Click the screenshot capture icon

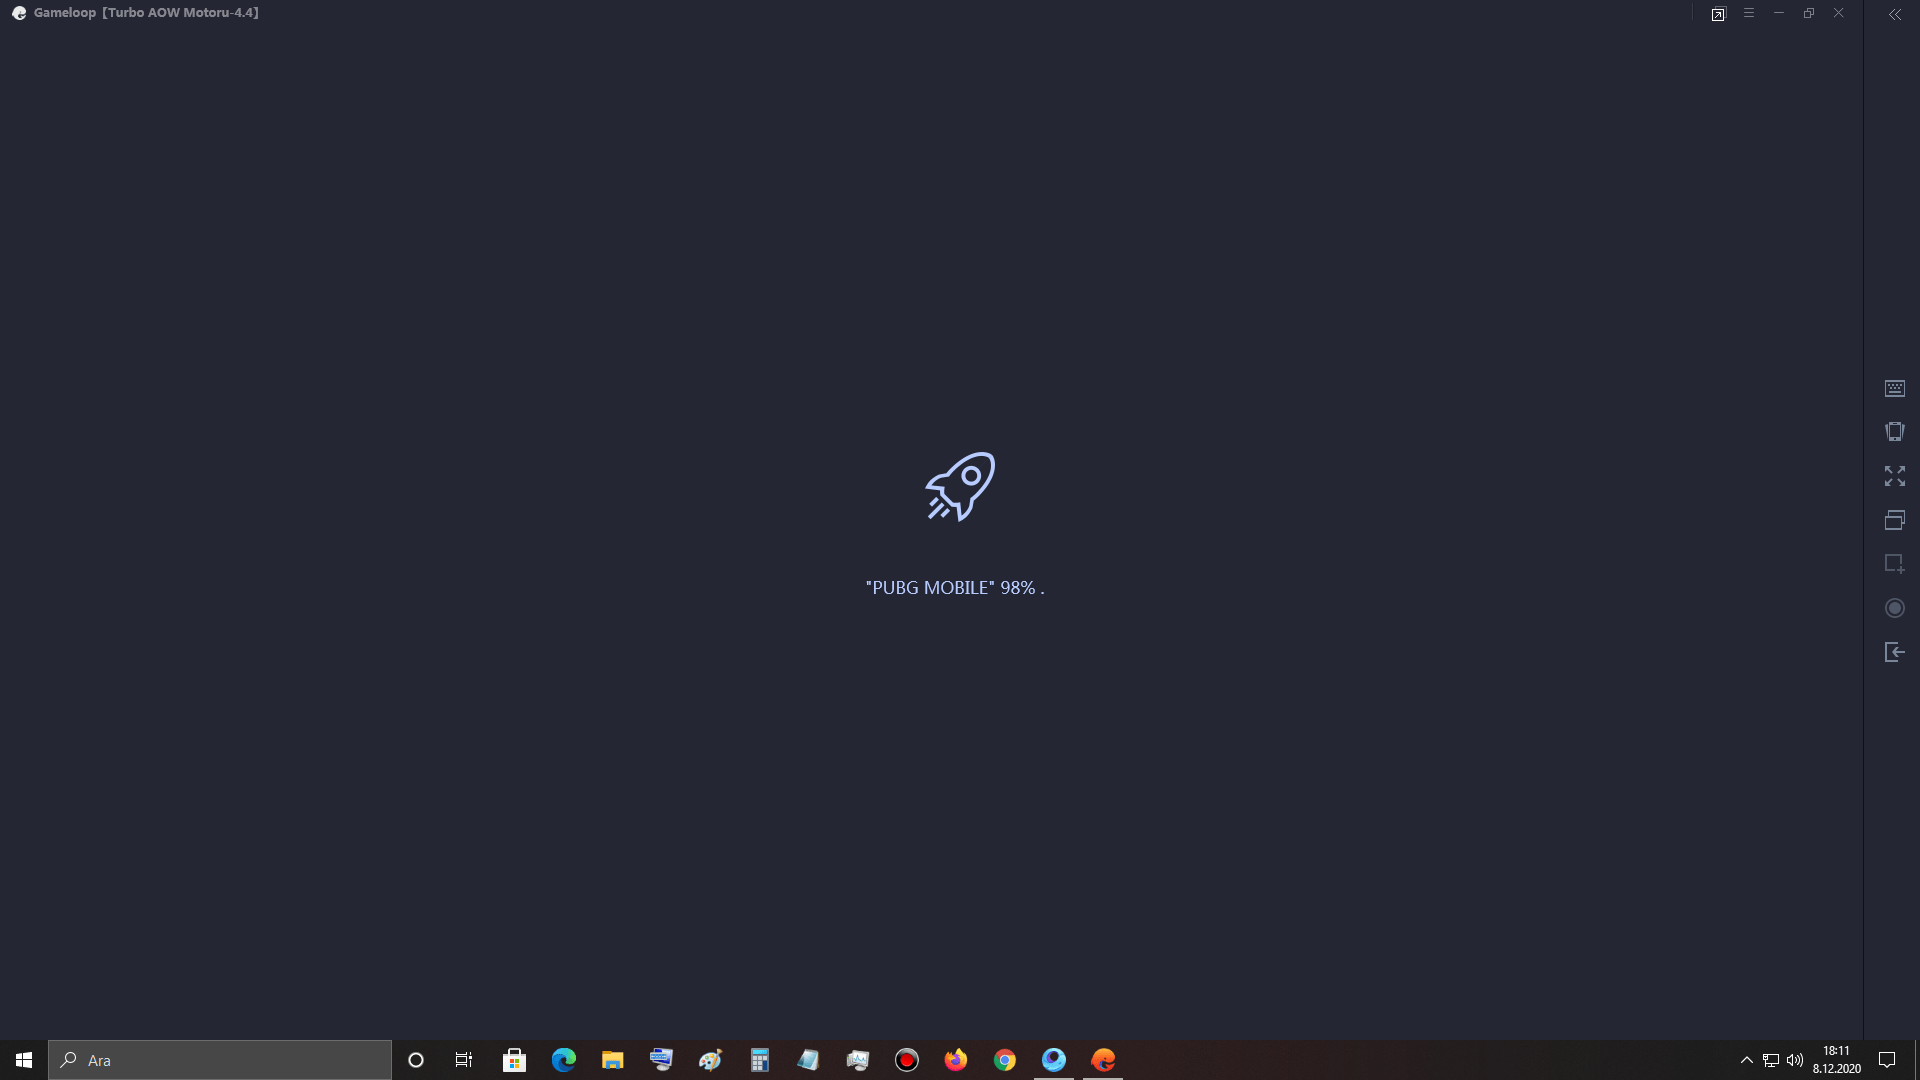coord(1894,564)
